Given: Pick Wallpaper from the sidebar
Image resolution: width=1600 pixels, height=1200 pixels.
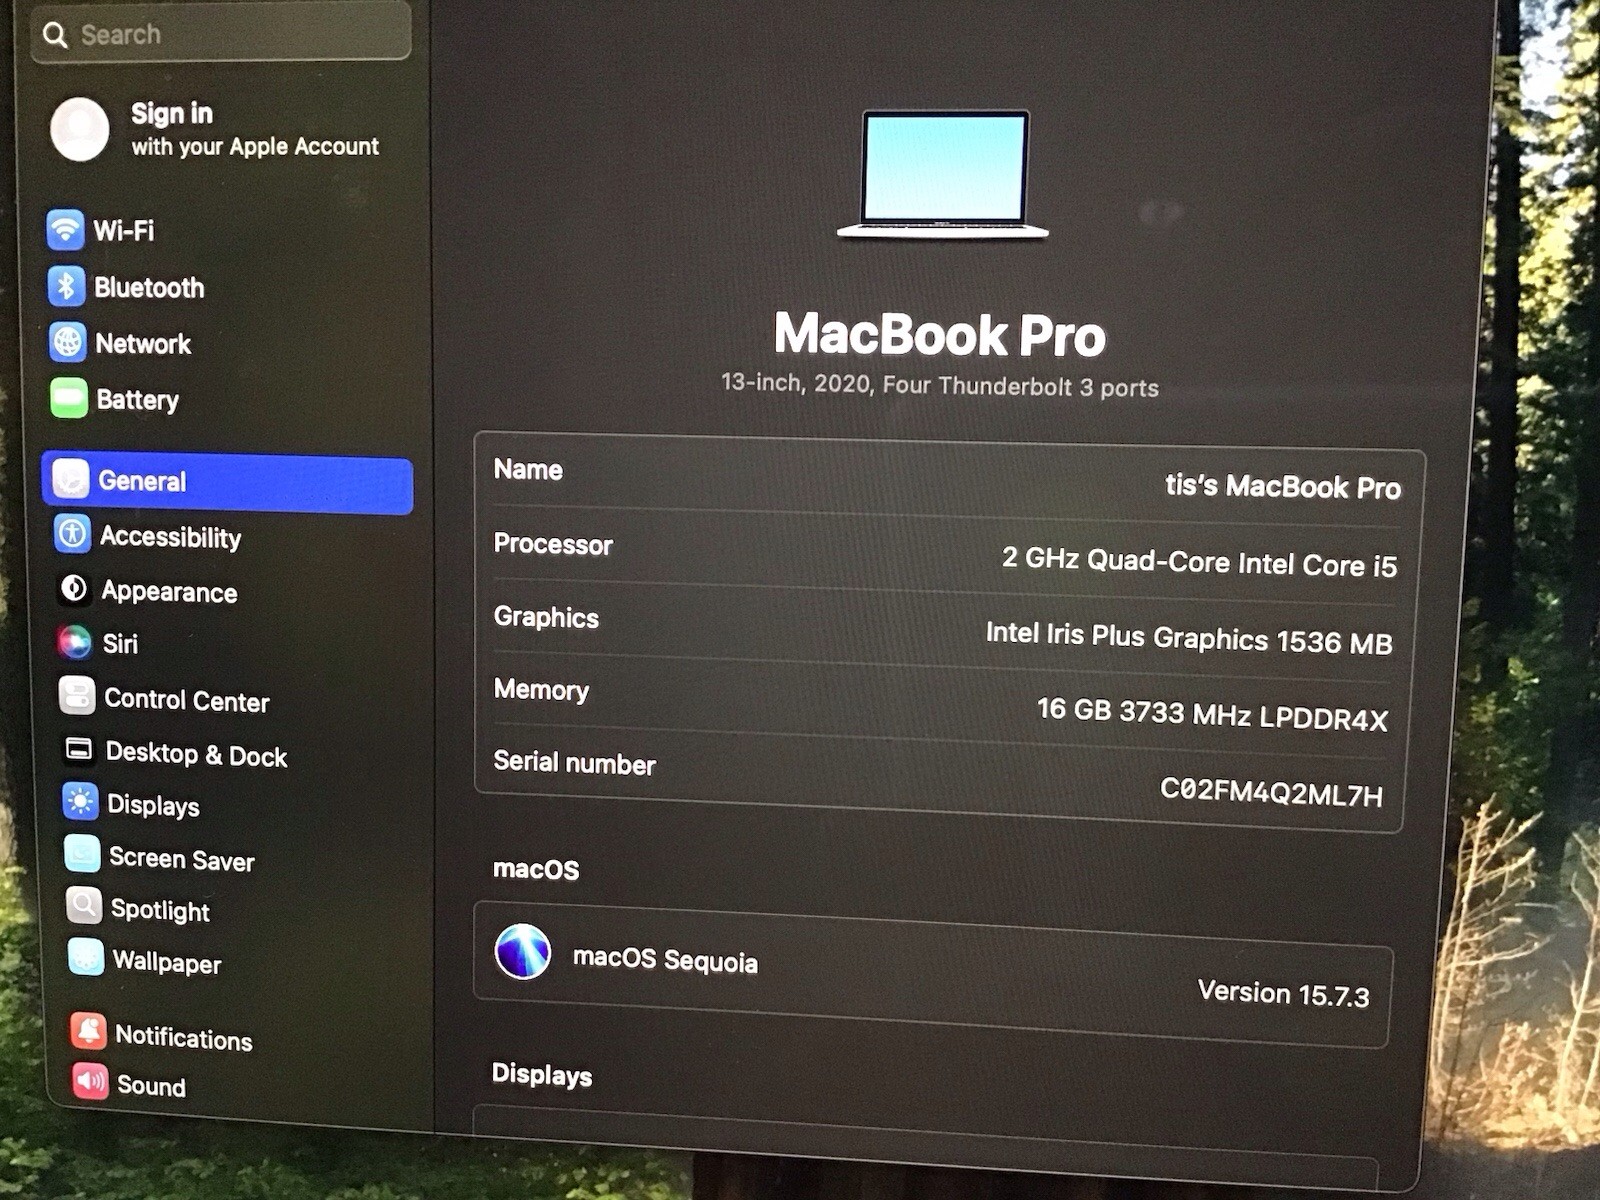Looking at the screenshot, I should coord(167,962).
